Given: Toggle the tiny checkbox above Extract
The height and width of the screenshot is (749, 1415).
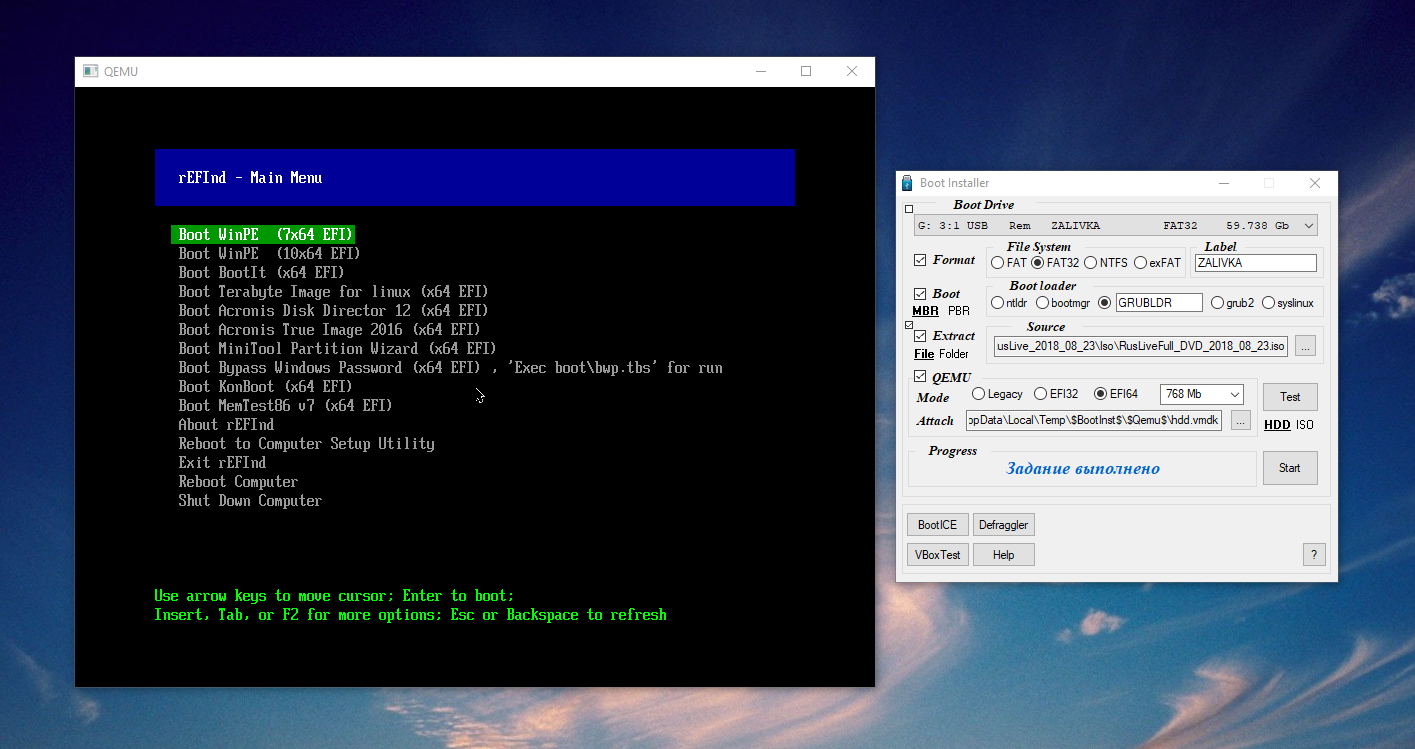Looking at the screenshot, I should (909, 325).
